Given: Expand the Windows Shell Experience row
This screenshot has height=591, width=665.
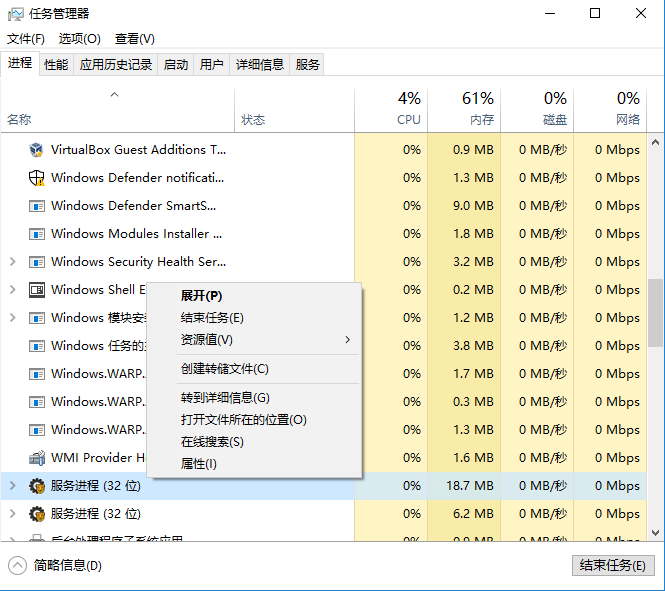Looking at the screenshot, I should pyautogui.click(x=13, y=290).
